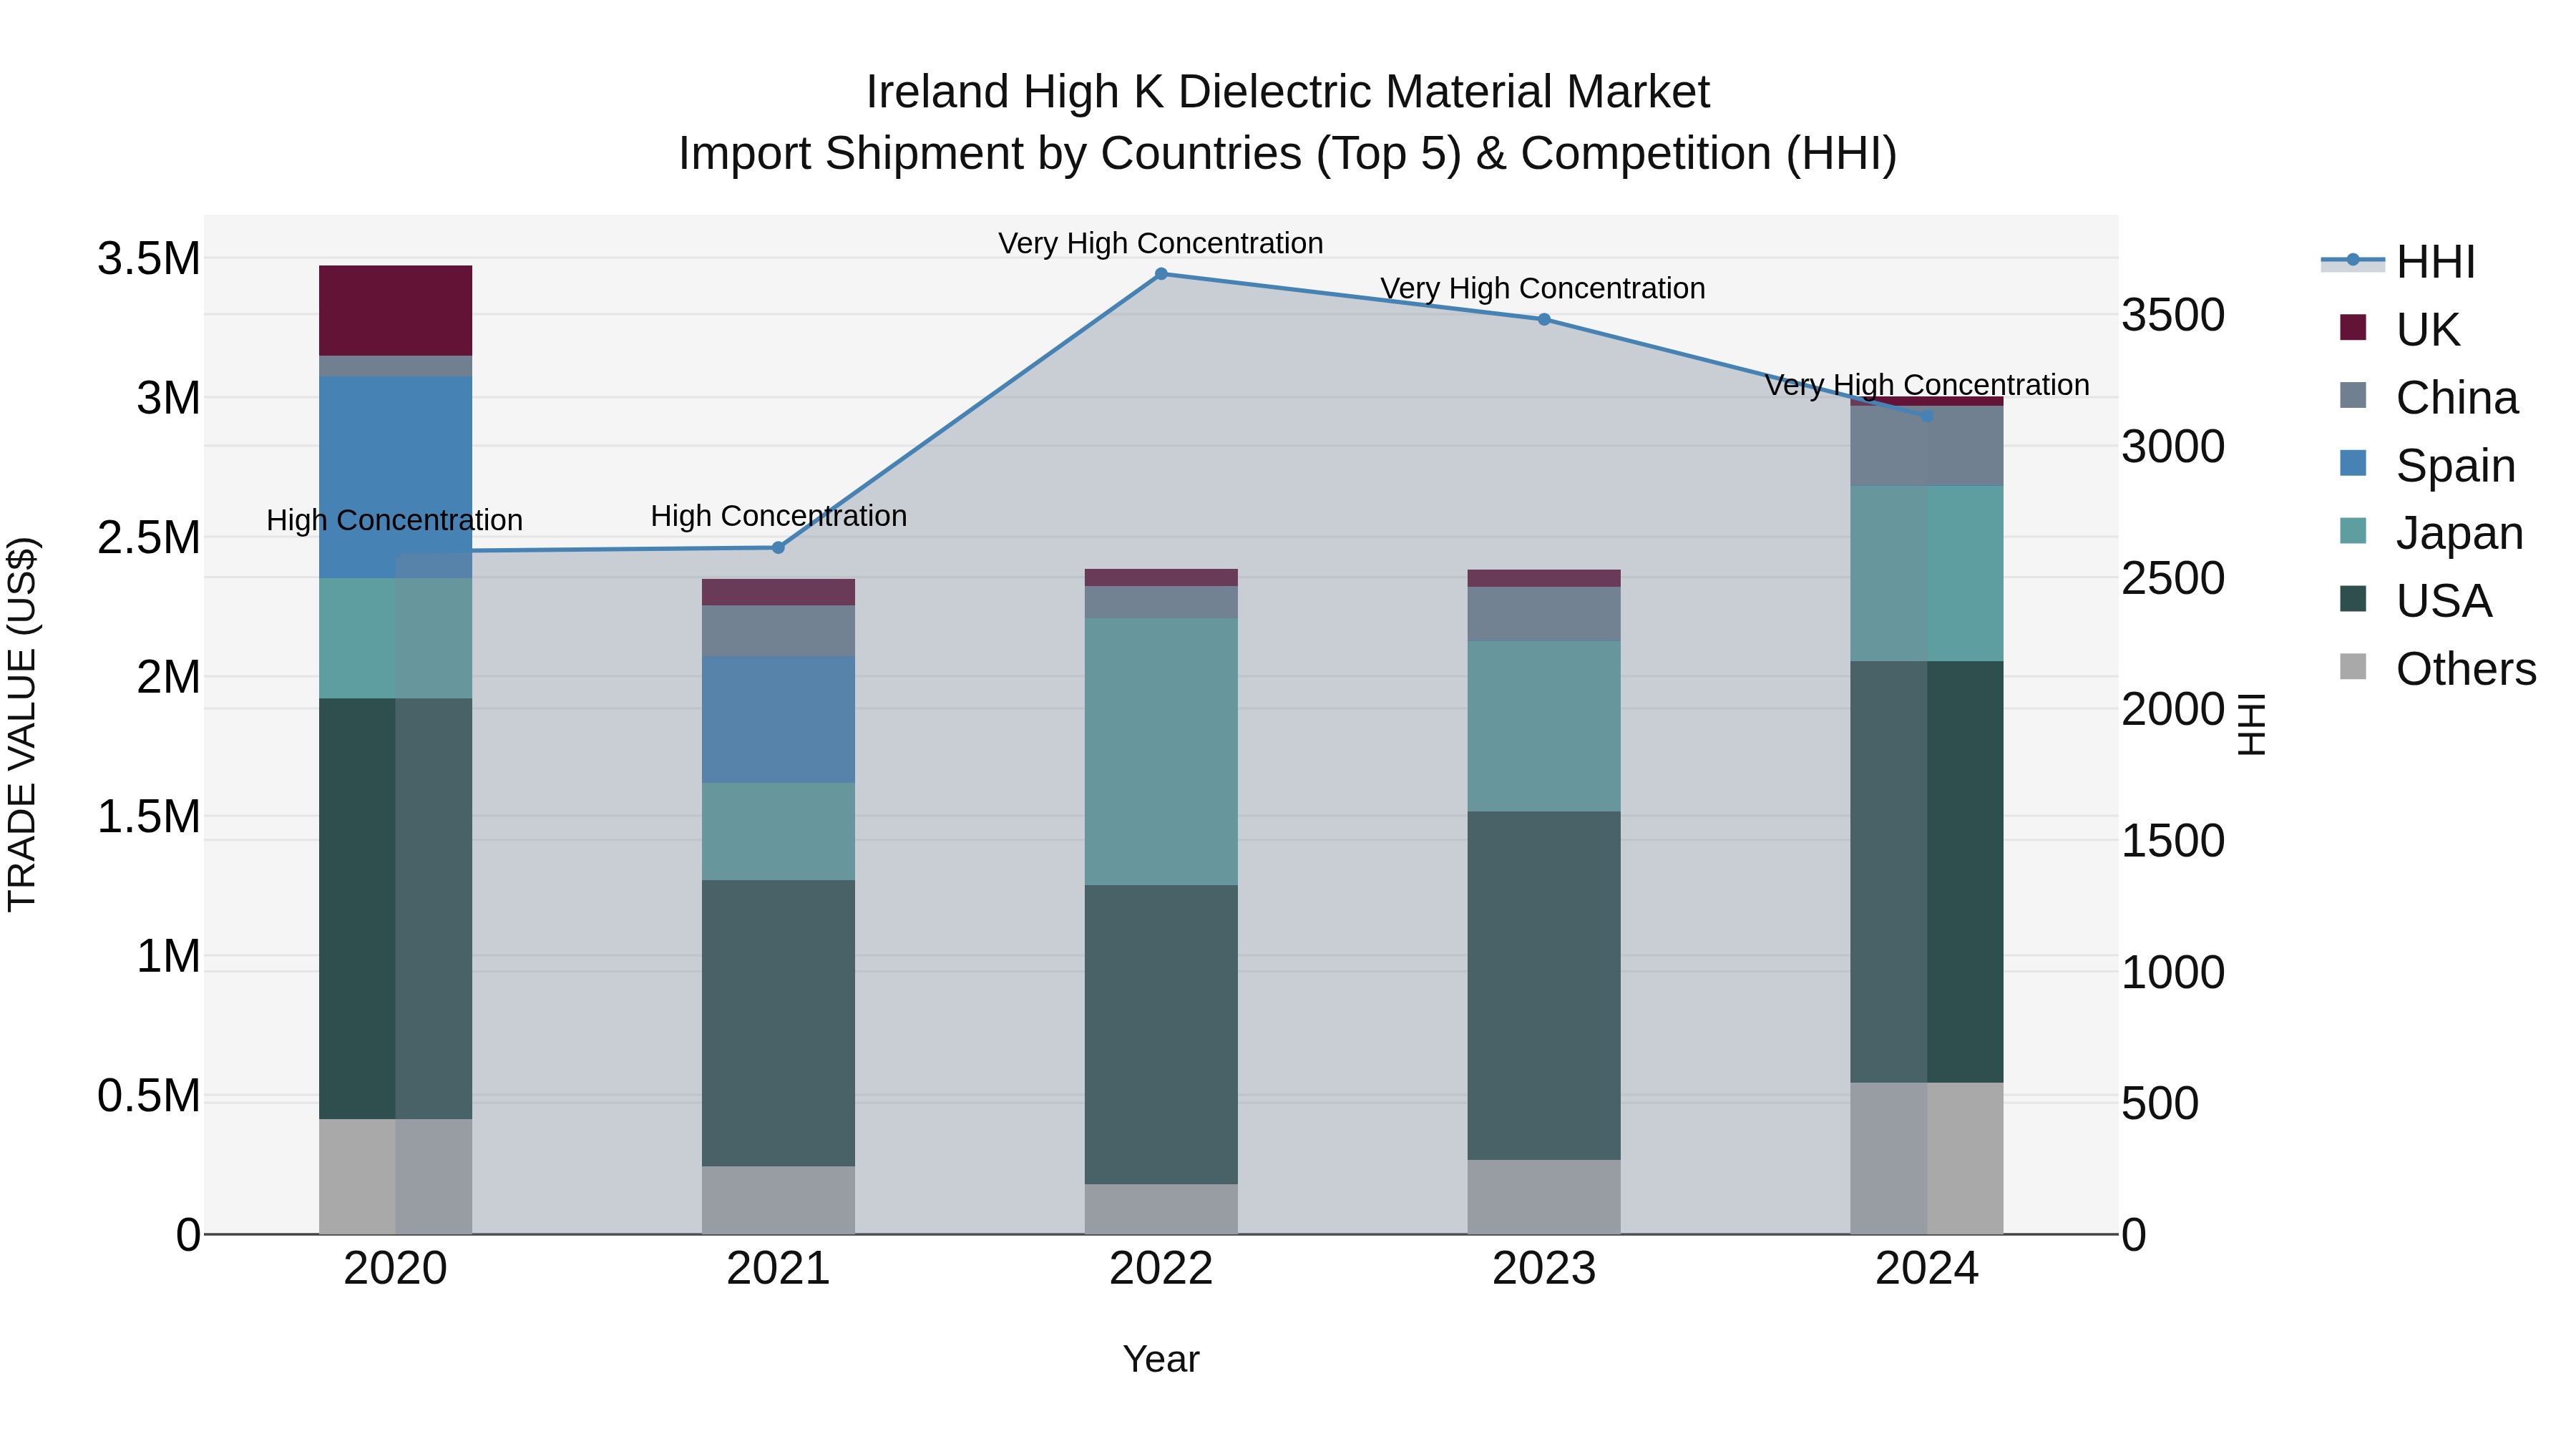Click the Others gray legend swatch

coord(2353,667)
